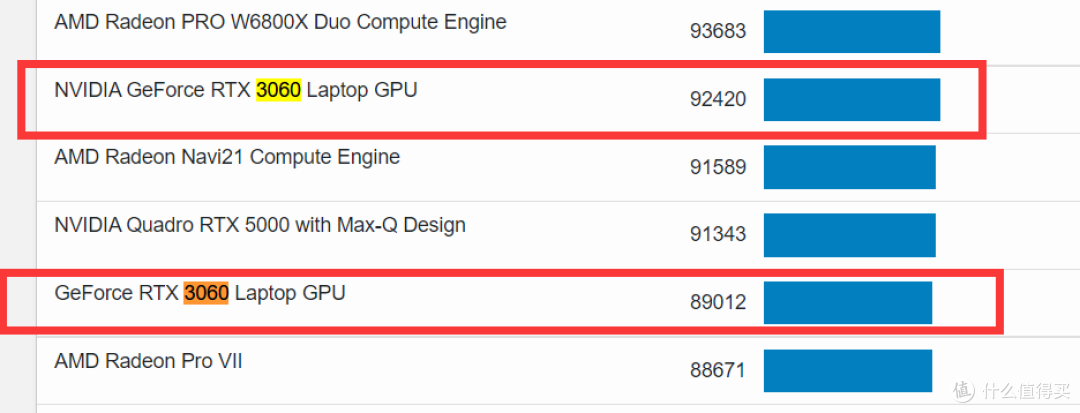The height and width of the screenshot is (413, 1080).
Task: Click the blue score bar for 93683
Action: (x=852, y=32)
